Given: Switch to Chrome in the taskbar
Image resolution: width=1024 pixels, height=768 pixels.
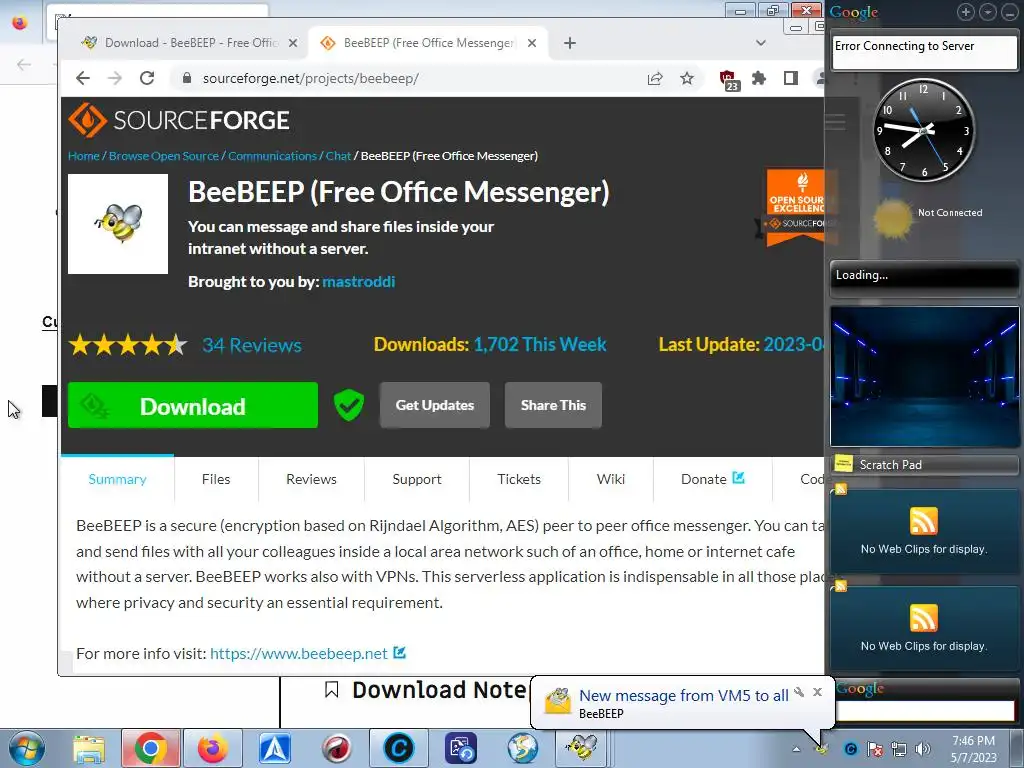Looking at the screenshot, I should coord(150,748).
